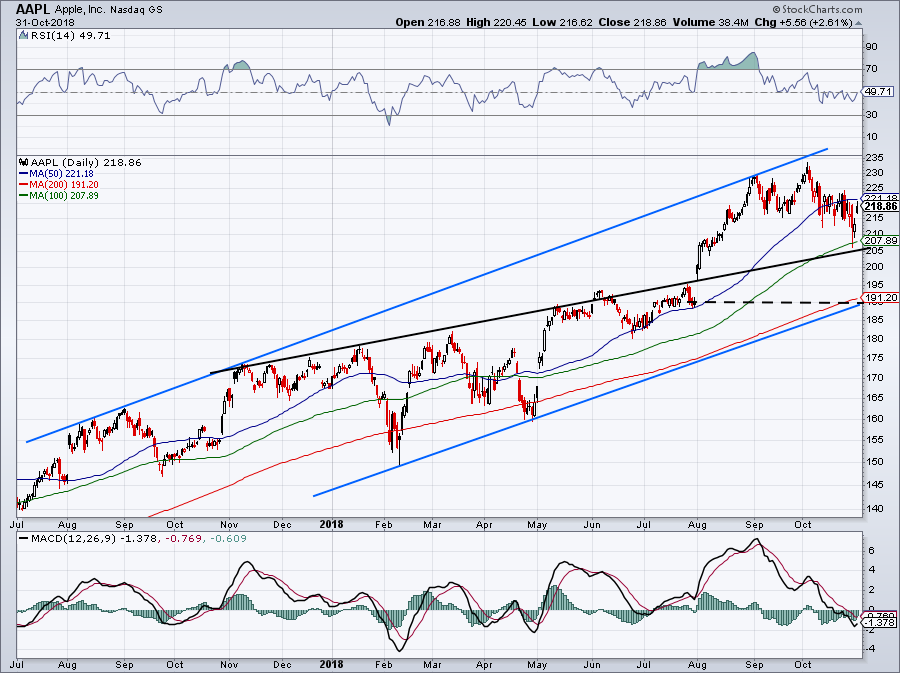Click the small arrow after the Chg value
The width and height of the screenshot is (900, 673).
(x=859, y=24)
